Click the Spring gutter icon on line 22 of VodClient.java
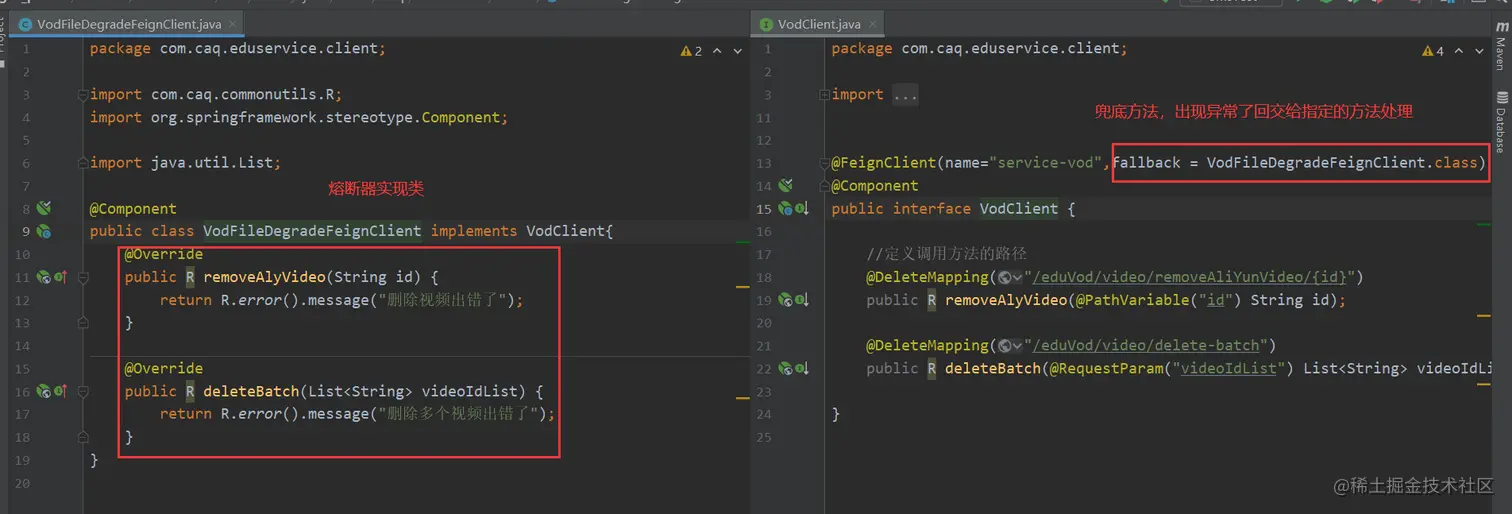The height and width of the screenshot is (514, 1512). pyautogui.click(x=786, y=368)
